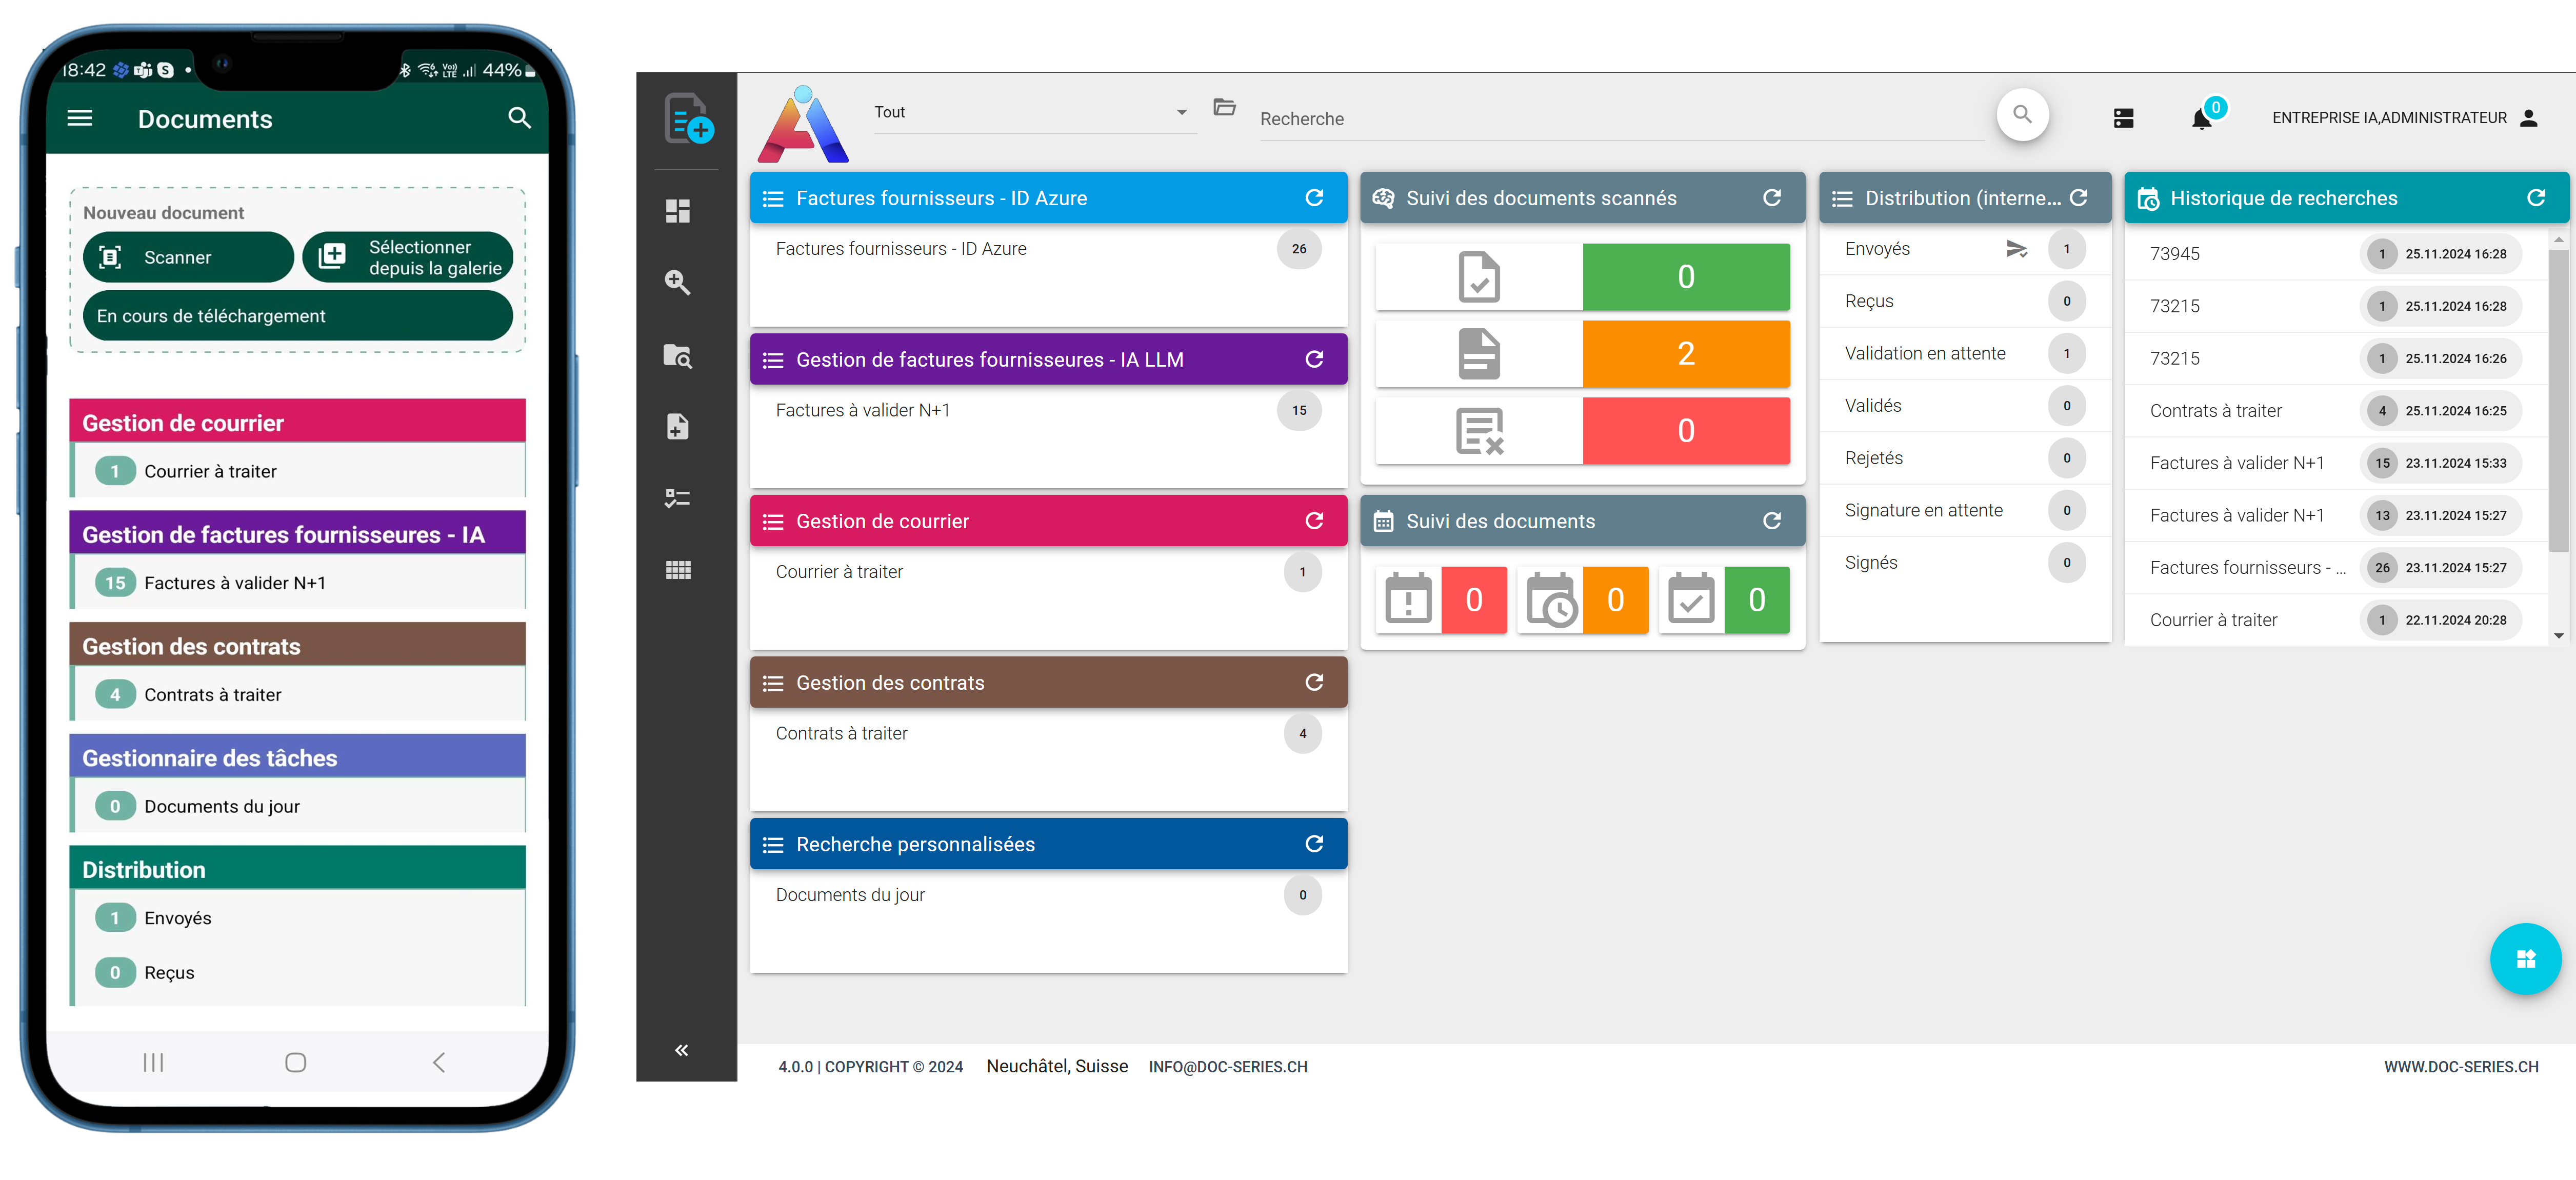Open the Factures fournisseurs - ID Azure row
Viewport: 2576px width, 1180px height.
click(x=1048, y=249)
